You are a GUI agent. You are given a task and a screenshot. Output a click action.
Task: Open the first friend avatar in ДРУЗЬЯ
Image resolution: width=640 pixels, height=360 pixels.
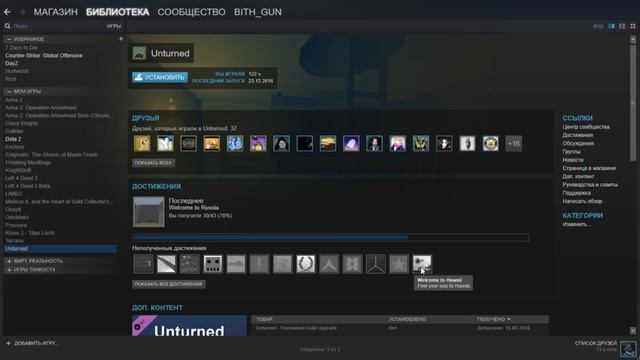pos(142,144)
